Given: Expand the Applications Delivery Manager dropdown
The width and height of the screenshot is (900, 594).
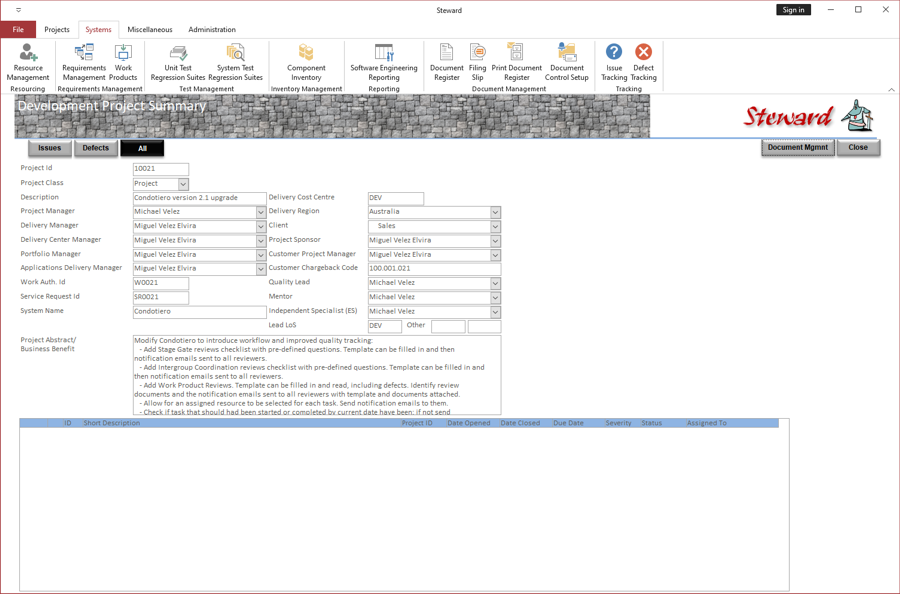Looking at the screenshot, I should 261,269.
